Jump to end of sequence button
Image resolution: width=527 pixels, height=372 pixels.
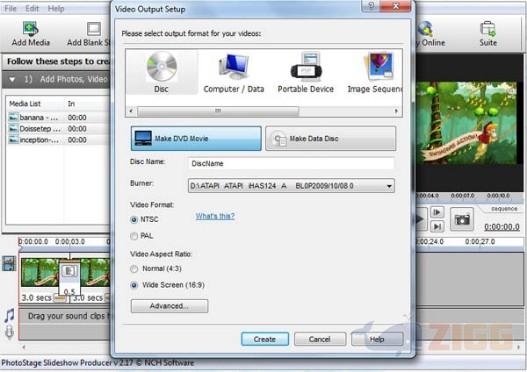(x=437, y=226)
